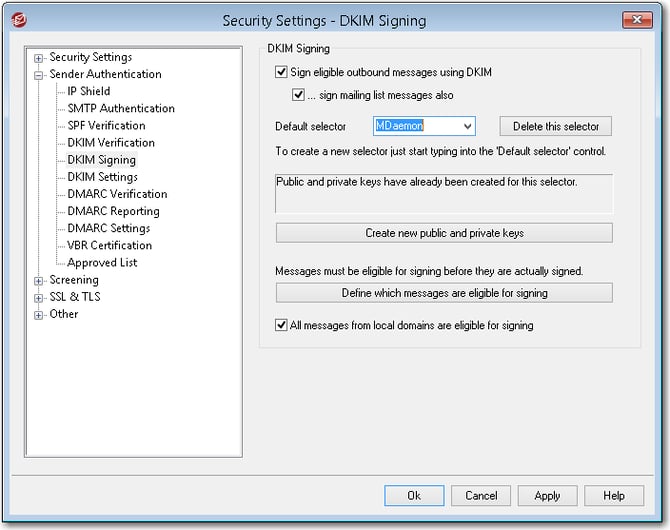This screenshot has height=530, width=670.
Task: Expand the SSL & TLS tree node
Action: [38, 298]
